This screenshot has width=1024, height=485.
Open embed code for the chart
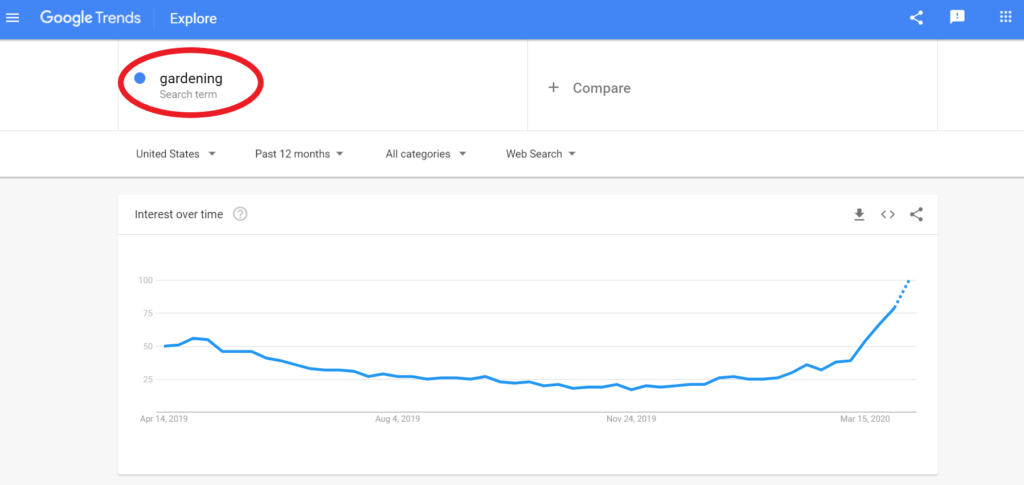point(888,214)
